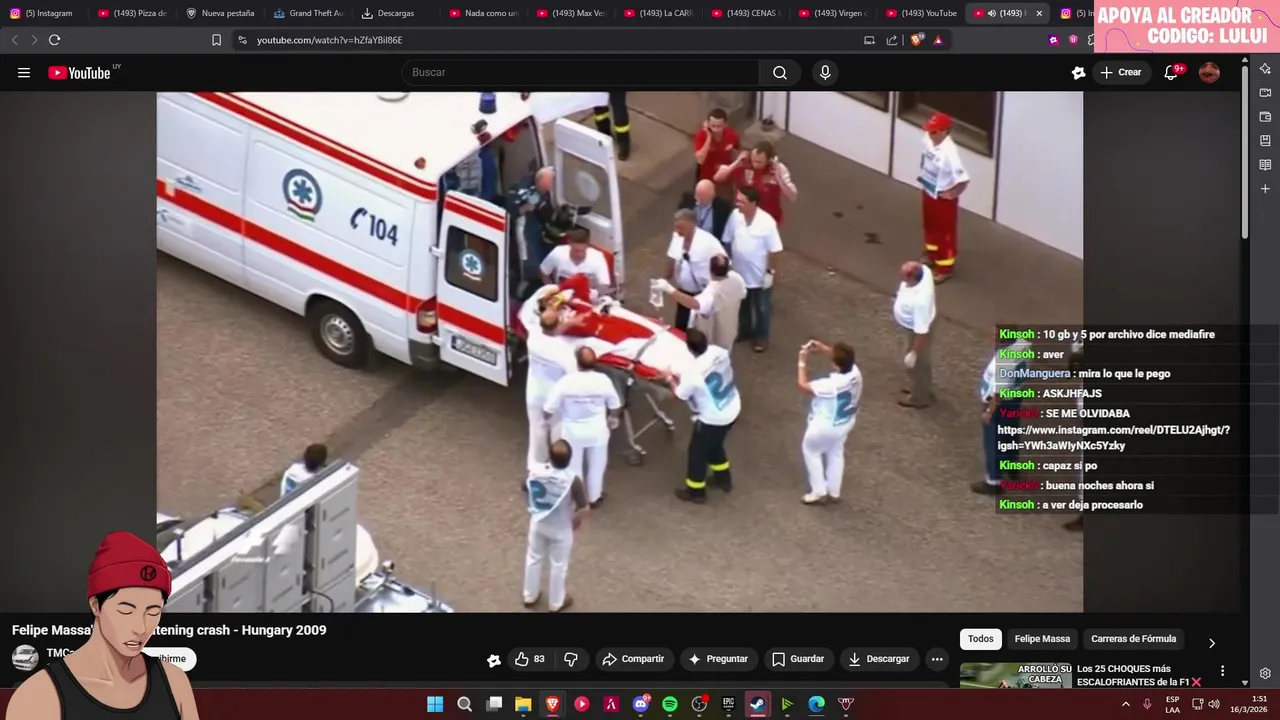
Task: Click the address bar URL
Action: (330, 40)
